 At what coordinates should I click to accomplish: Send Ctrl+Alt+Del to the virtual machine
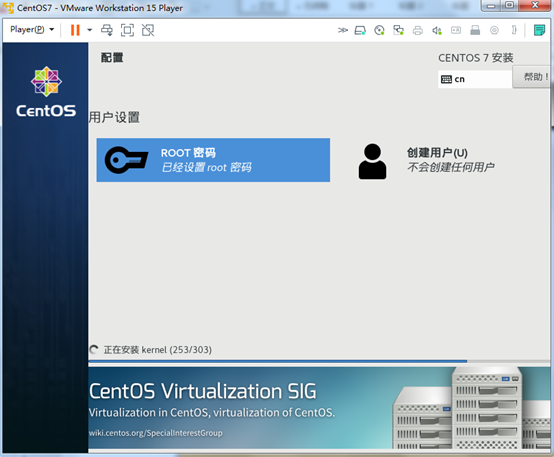click(107, 30)
